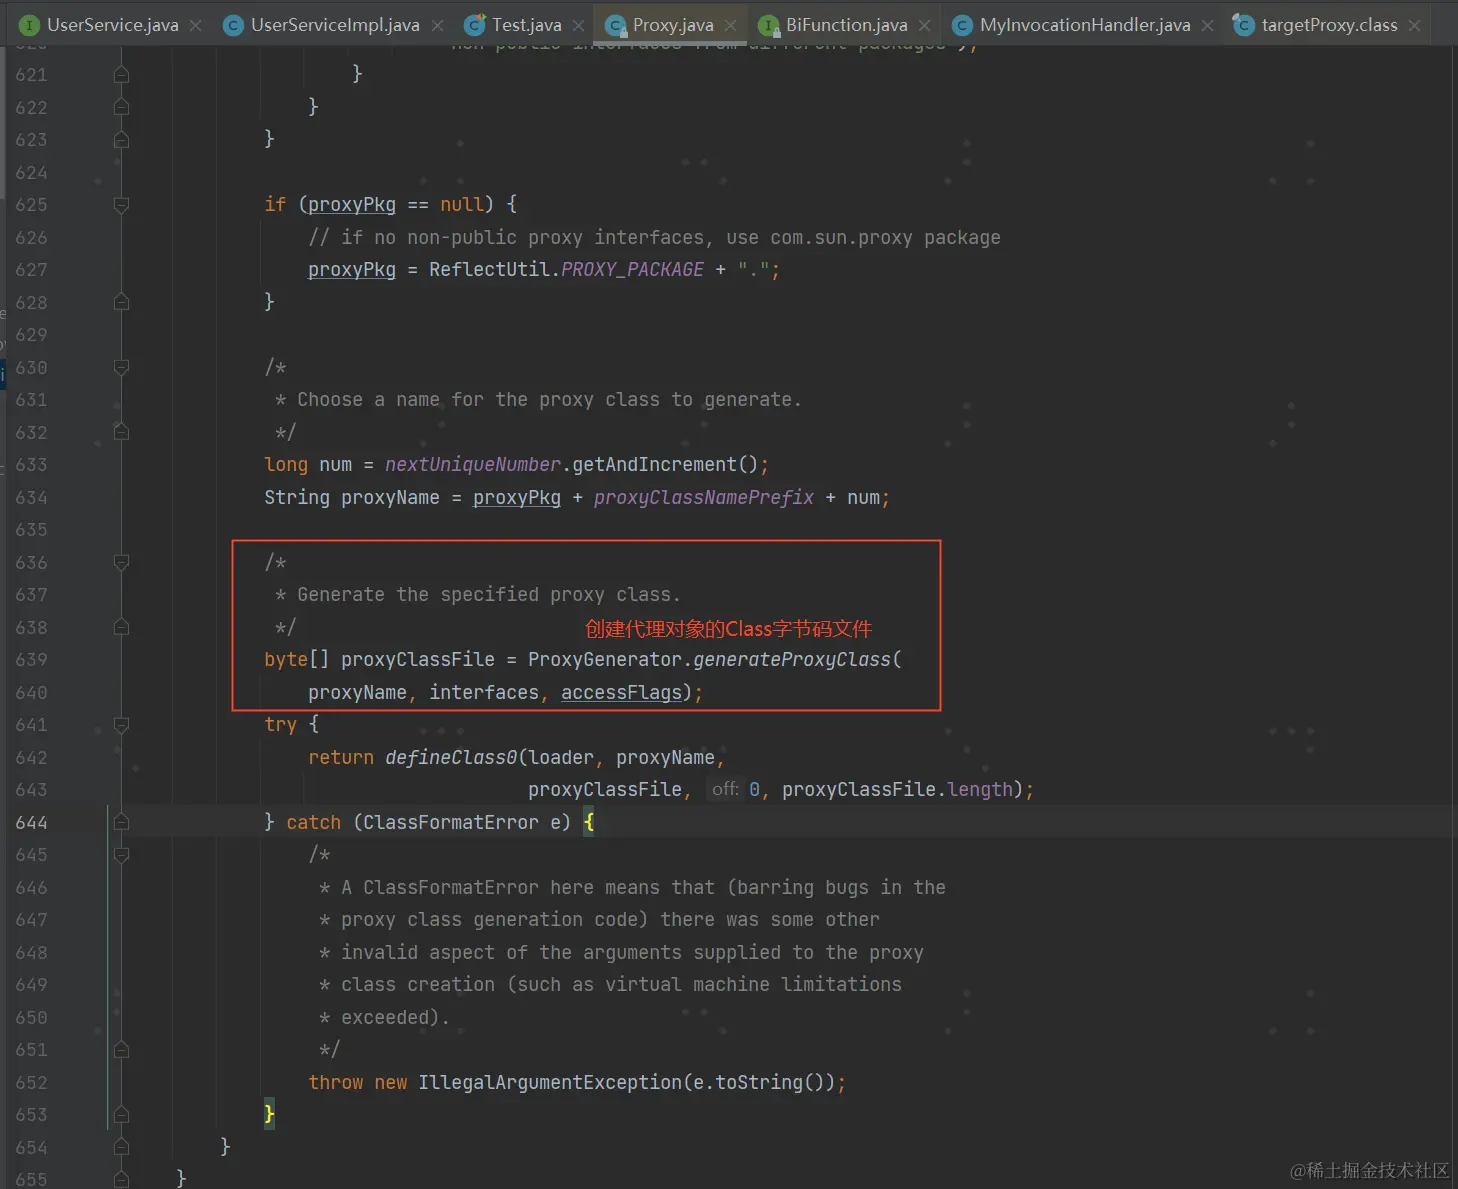Click the fold end marker at line 621
Screen dimensions: 1458x1189
tap(121, 75)
